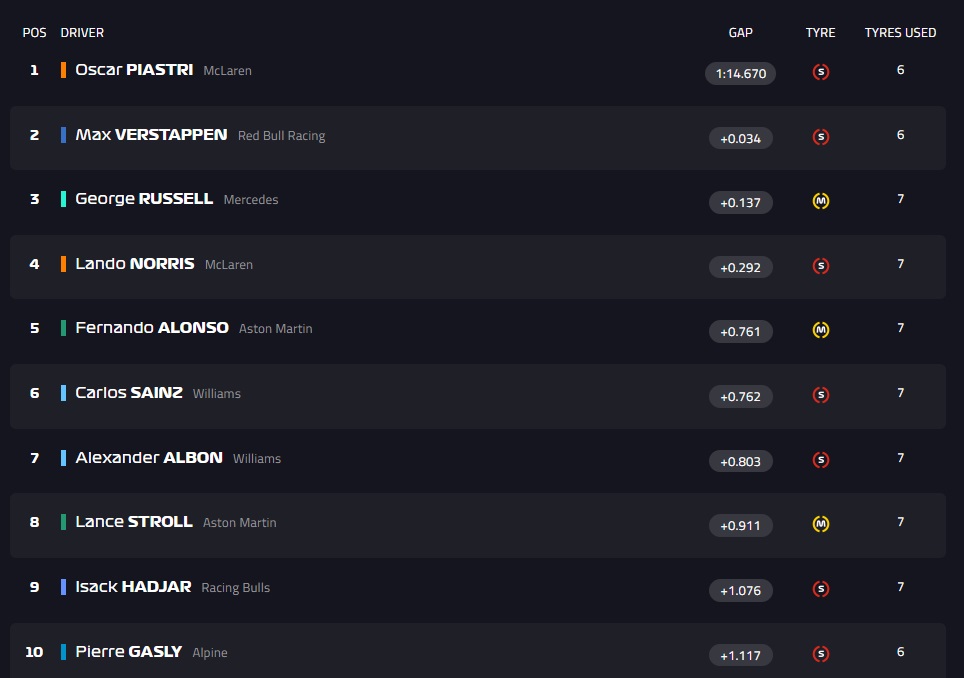Click the TYRES USED column header
Image resolution: width=964 pixels, height=678 pixels.
click(x=900, y=33)
